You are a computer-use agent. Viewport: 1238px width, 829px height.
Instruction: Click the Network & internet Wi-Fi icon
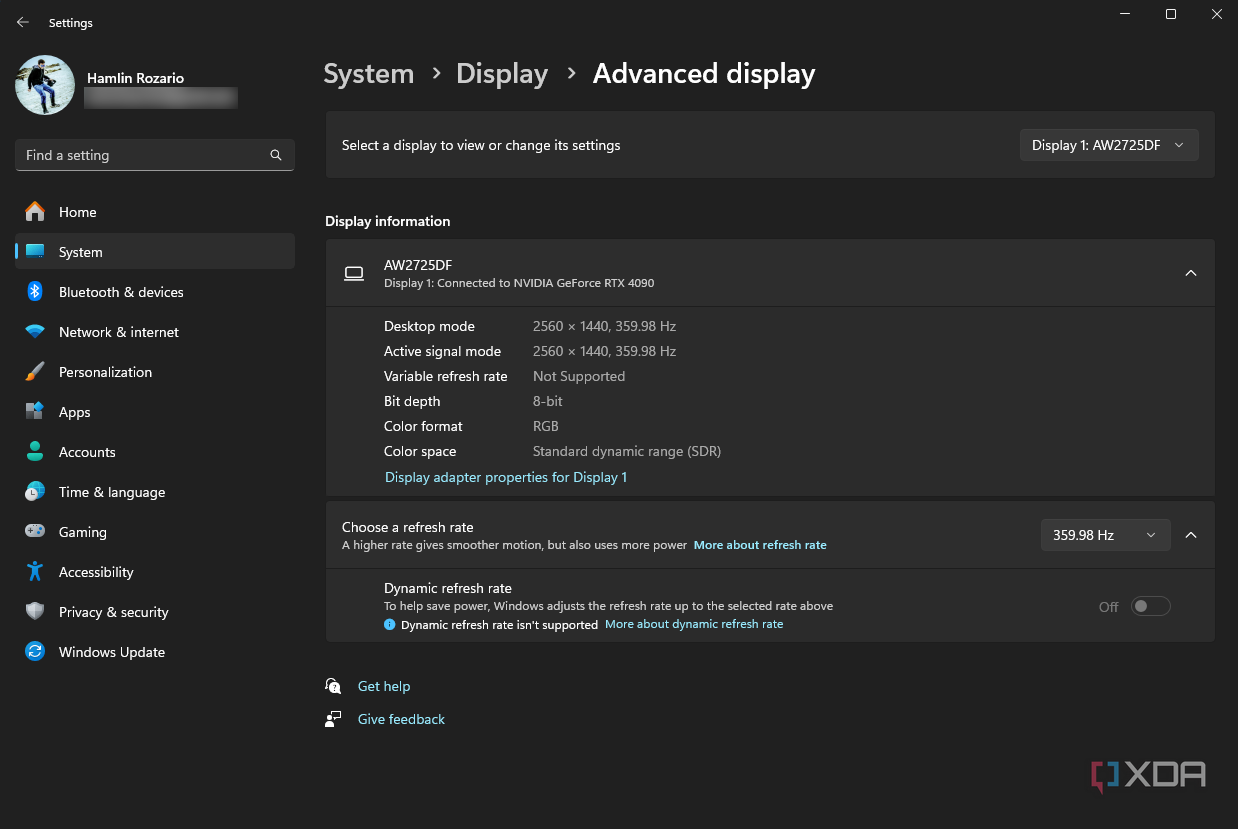pyautogui.click(x=35, y=332)
